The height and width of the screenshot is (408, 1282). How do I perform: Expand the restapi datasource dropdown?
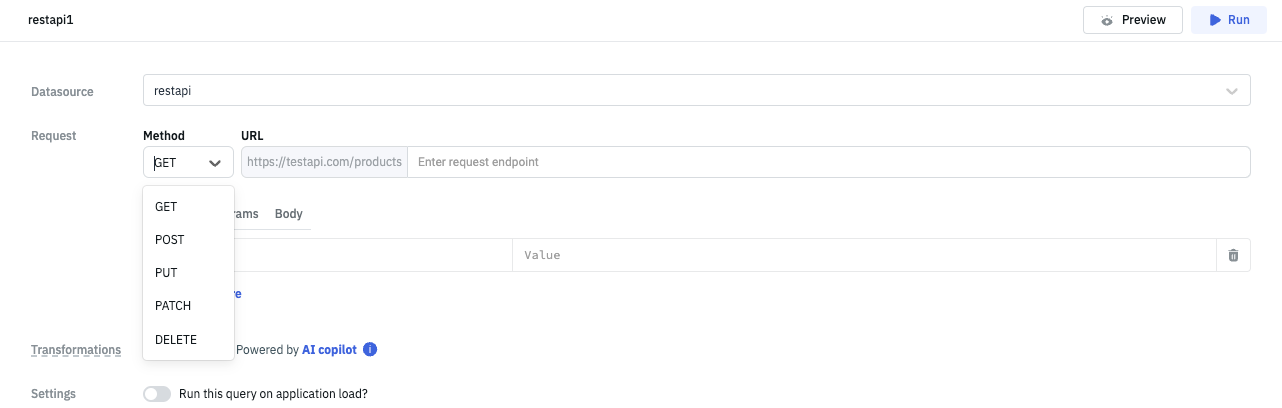1231,91
